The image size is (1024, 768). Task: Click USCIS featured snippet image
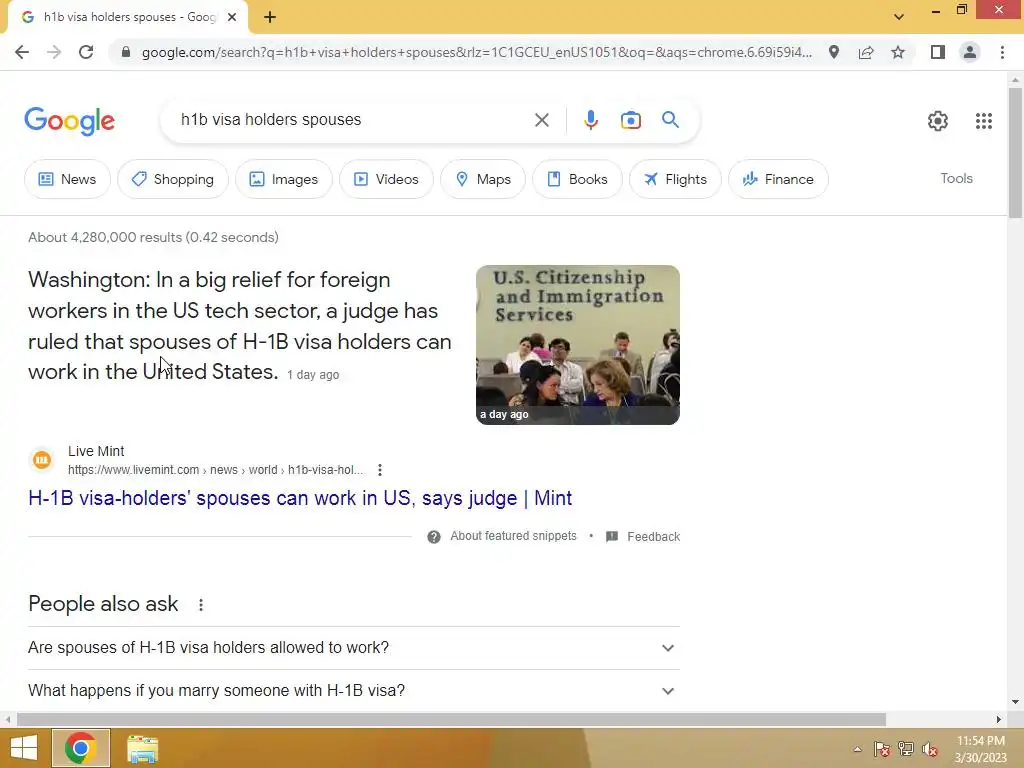click(x=577, y=345)
